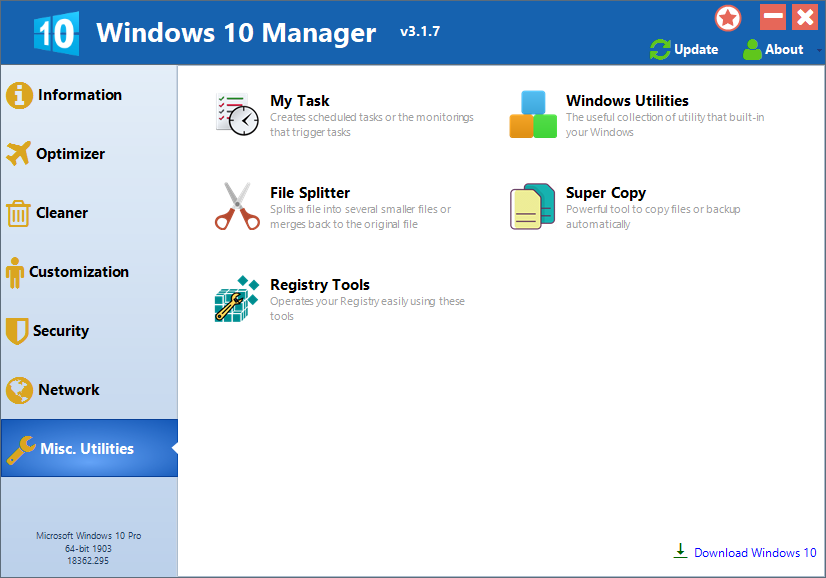Launch the My Task title
The height and width of the screenshot is (578, 826).
300,101
